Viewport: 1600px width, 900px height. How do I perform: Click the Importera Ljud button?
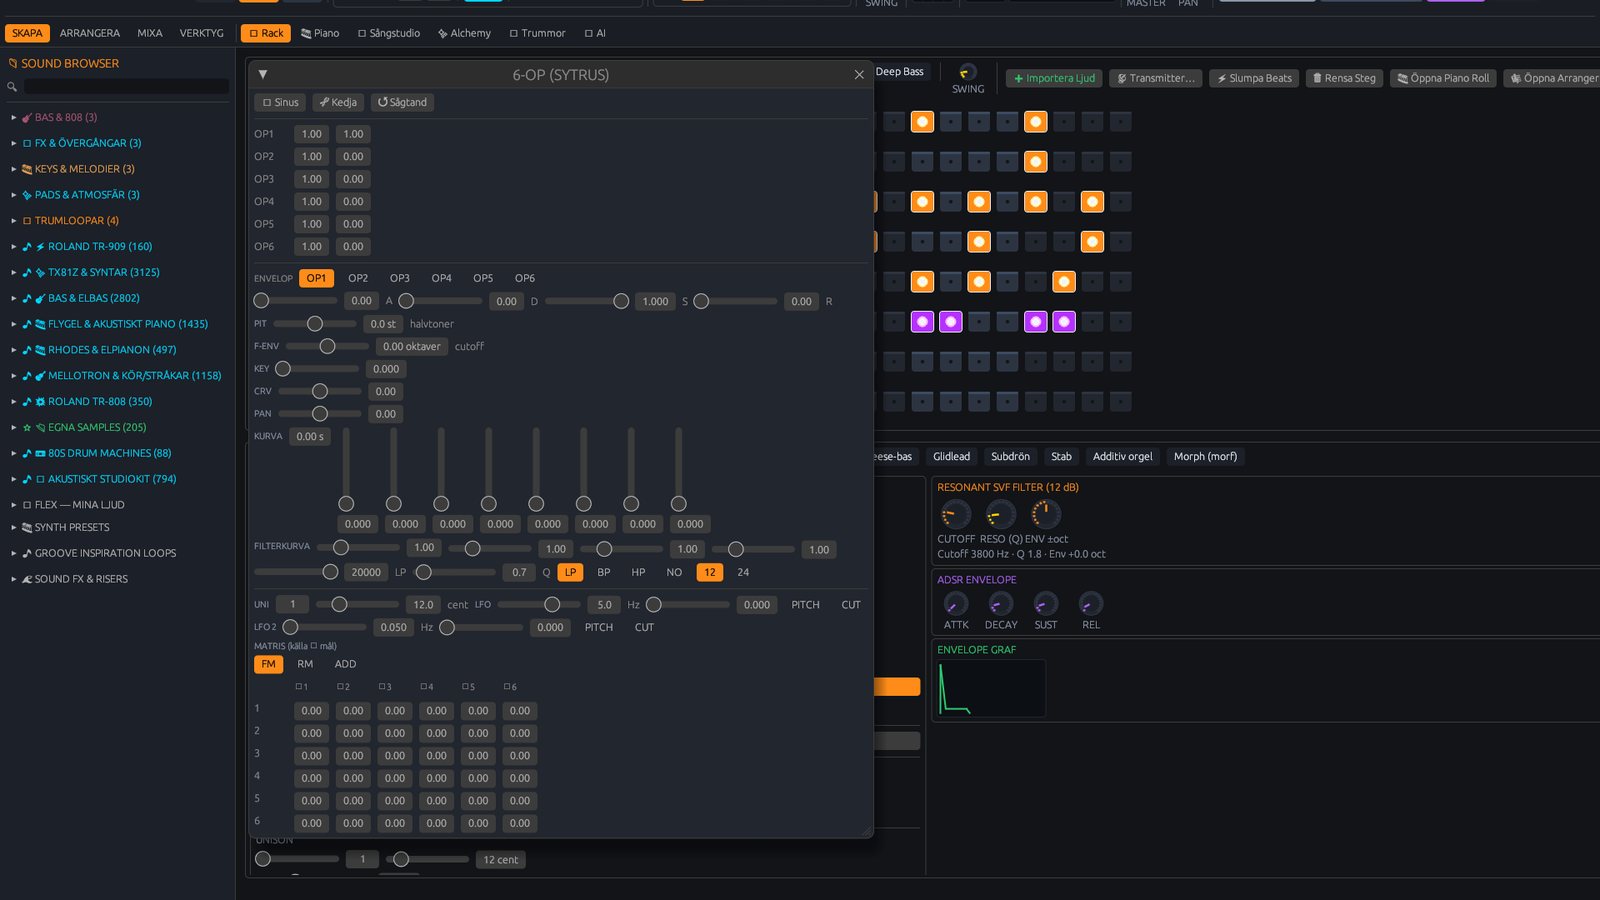pos(1054,78)
